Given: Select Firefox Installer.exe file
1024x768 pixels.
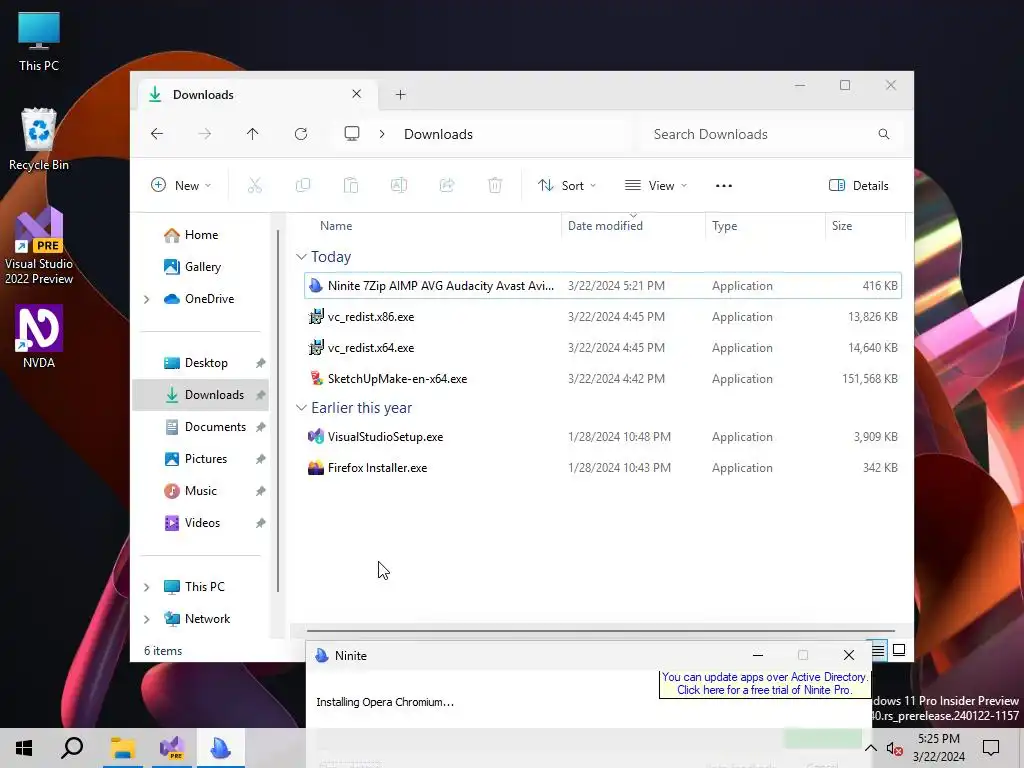Looking at the screenshot, I should point(602,468).
